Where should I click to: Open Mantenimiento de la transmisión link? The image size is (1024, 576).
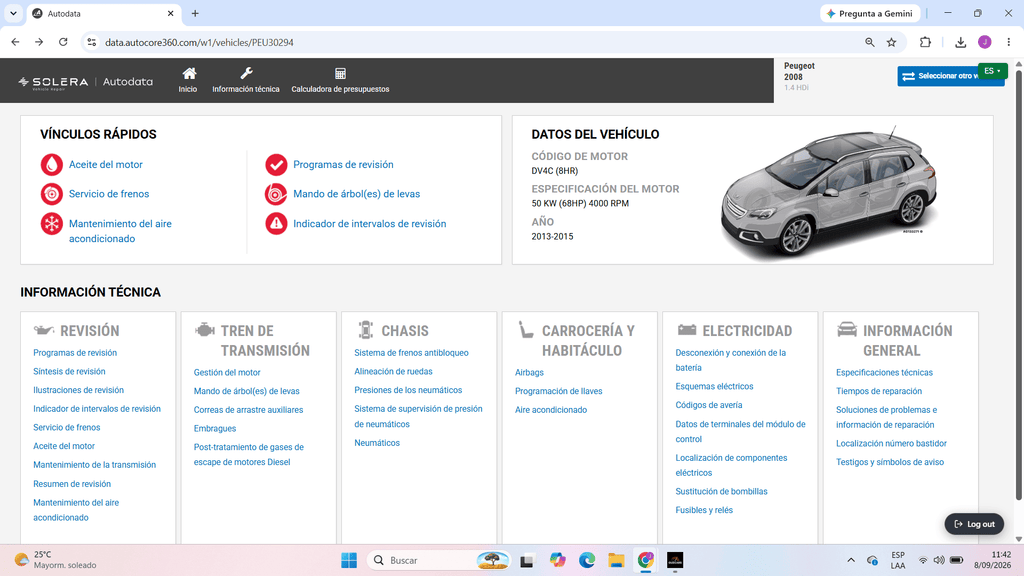tap(95, 465)
